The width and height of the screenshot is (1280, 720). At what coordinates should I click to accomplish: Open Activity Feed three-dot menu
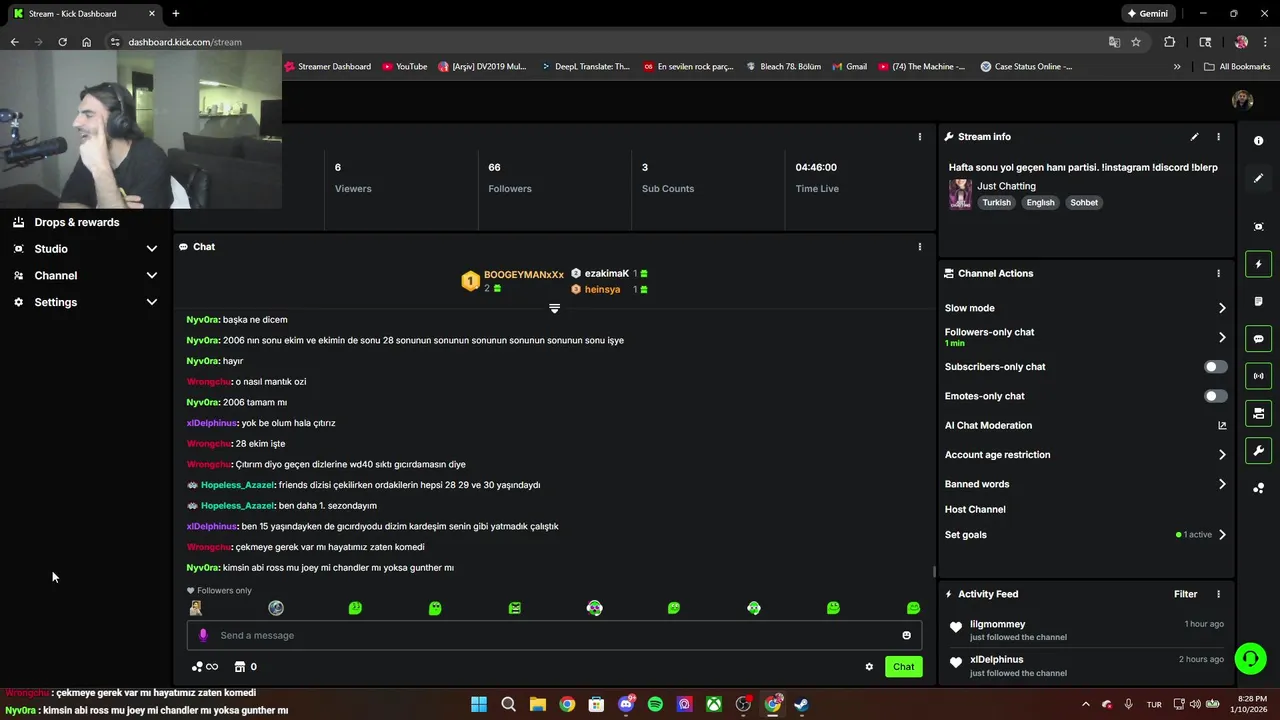tap(1218, 594)
